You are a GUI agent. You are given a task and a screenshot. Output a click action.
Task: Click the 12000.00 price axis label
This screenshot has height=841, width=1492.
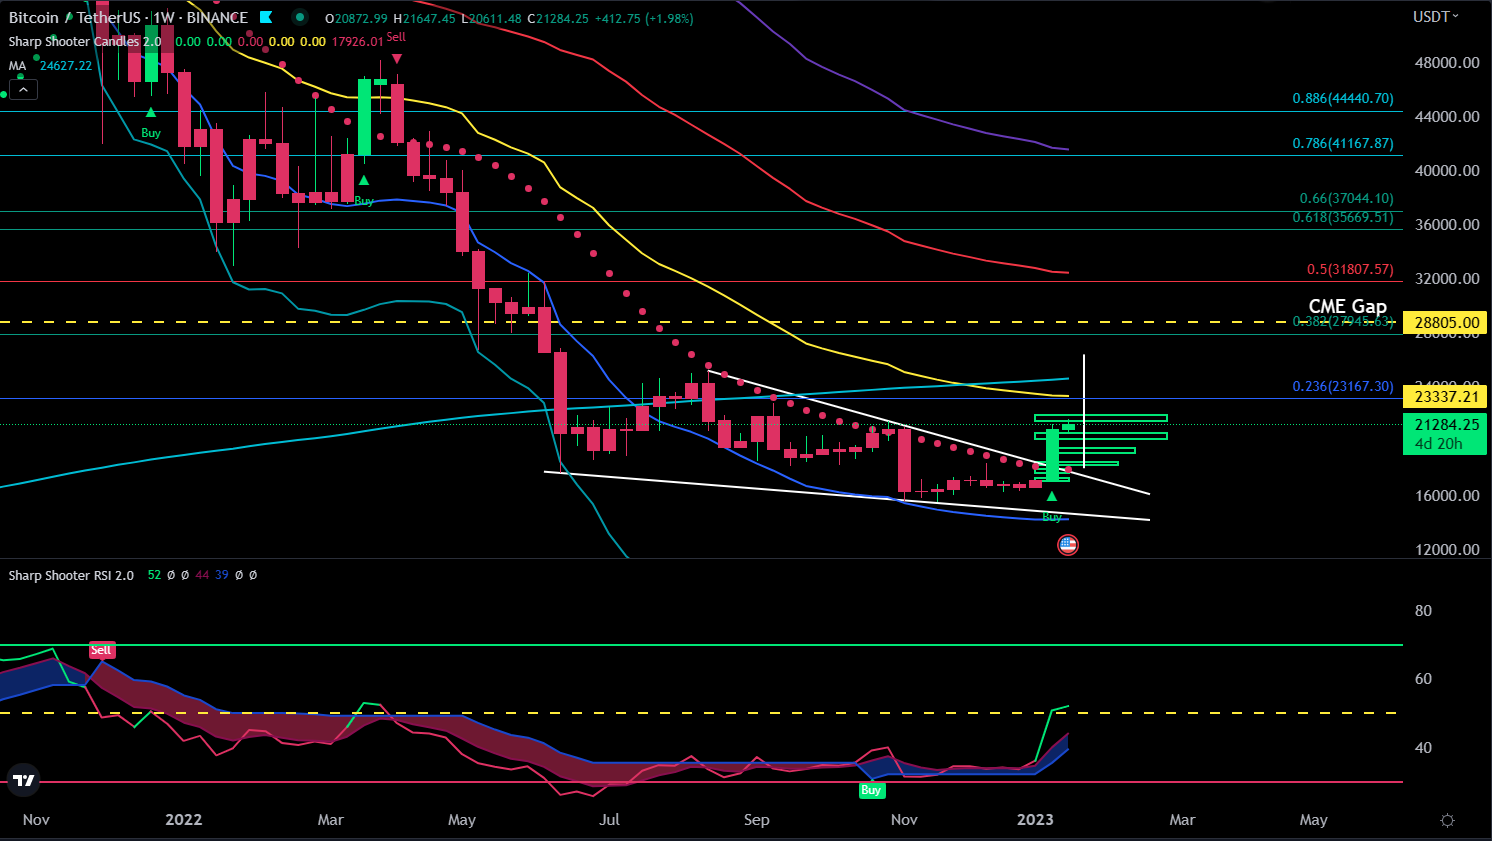pos(1446,549)
